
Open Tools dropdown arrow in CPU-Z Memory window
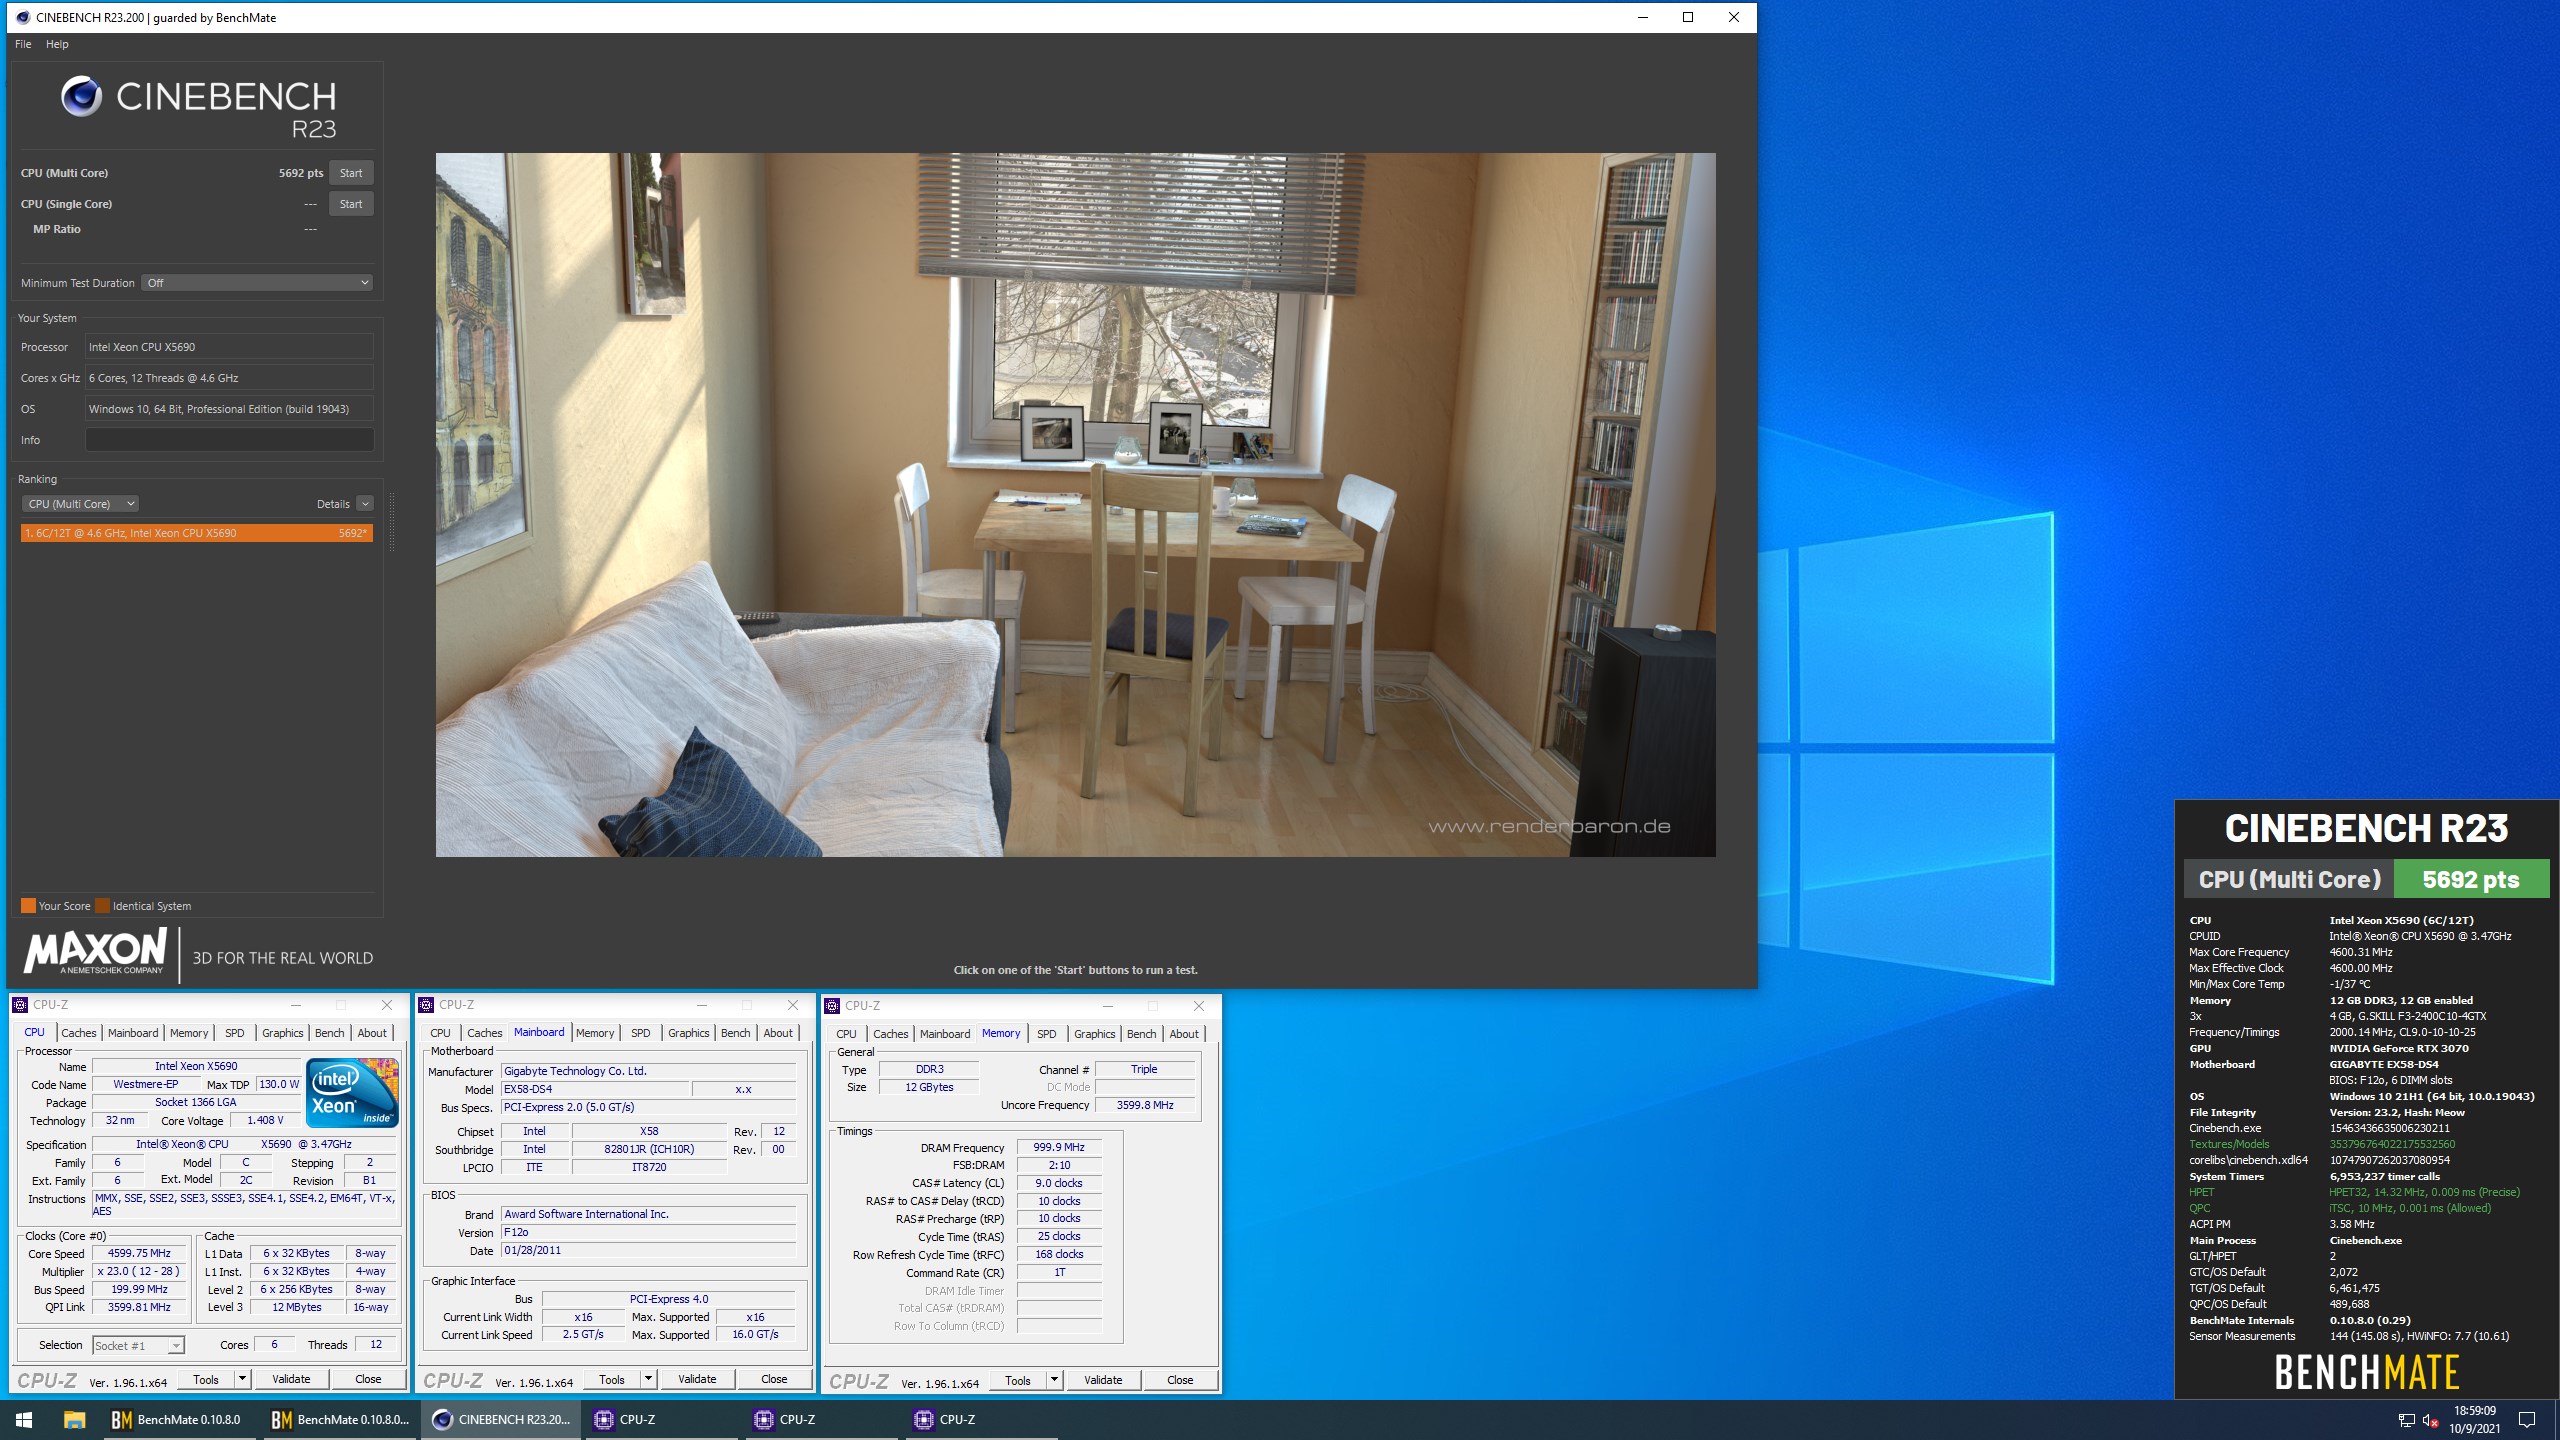pyautogui.click(x=1054, y=1380)
